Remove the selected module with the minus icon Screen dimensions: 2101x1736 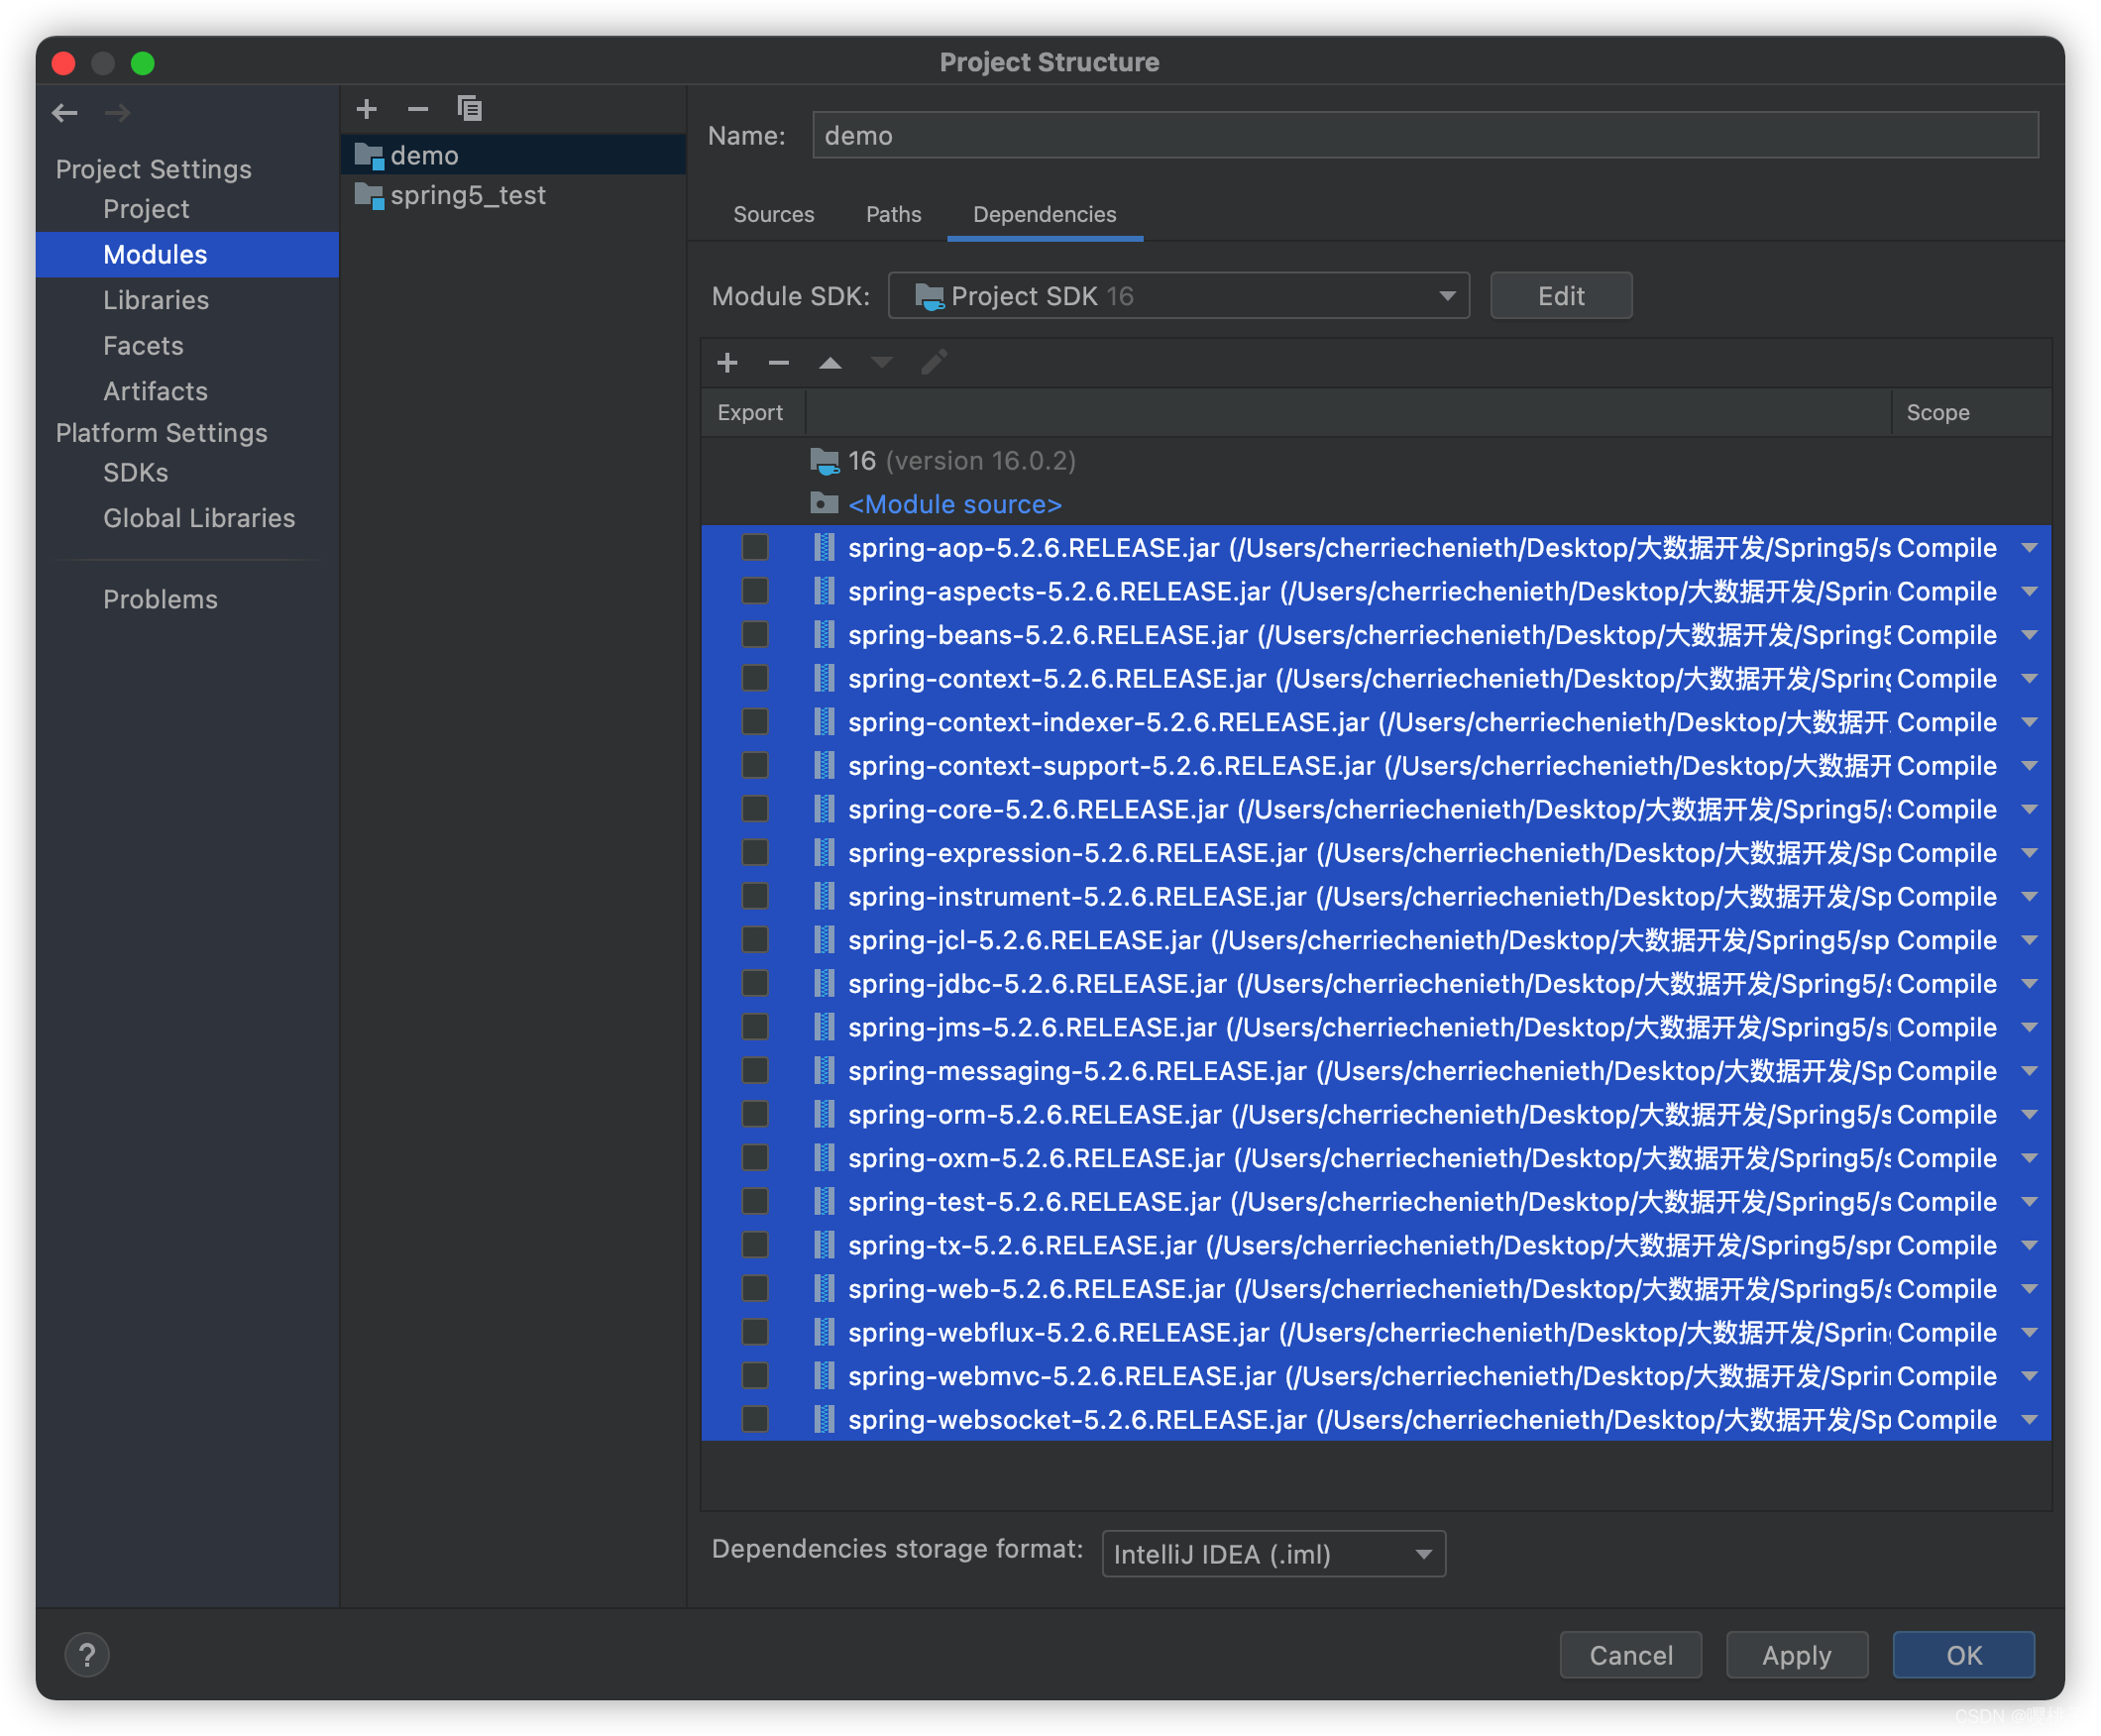point(418,109)
